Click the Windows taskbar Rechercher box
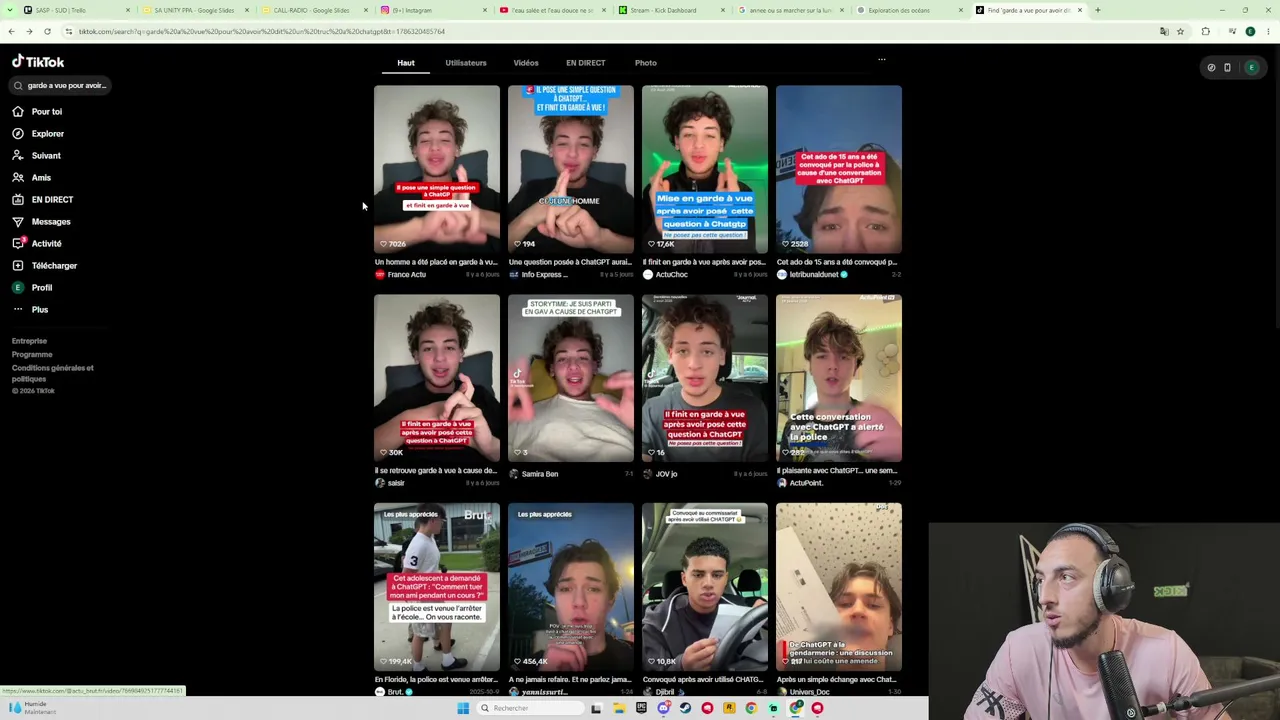Viewport: 1280px width, 720px height. pos(528,708)
